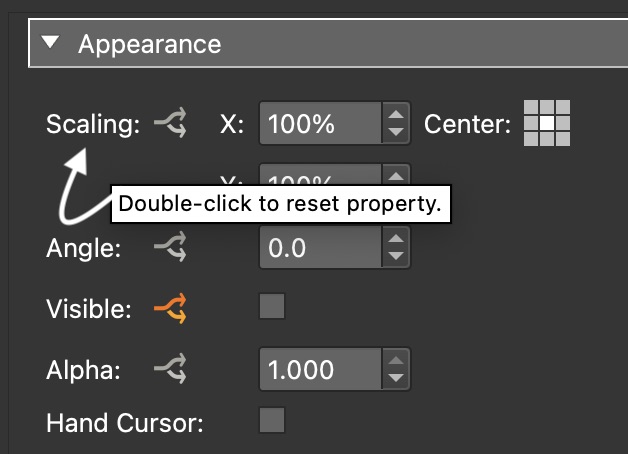
Task: Collapse the Appearance section
Action: point(52,44)
